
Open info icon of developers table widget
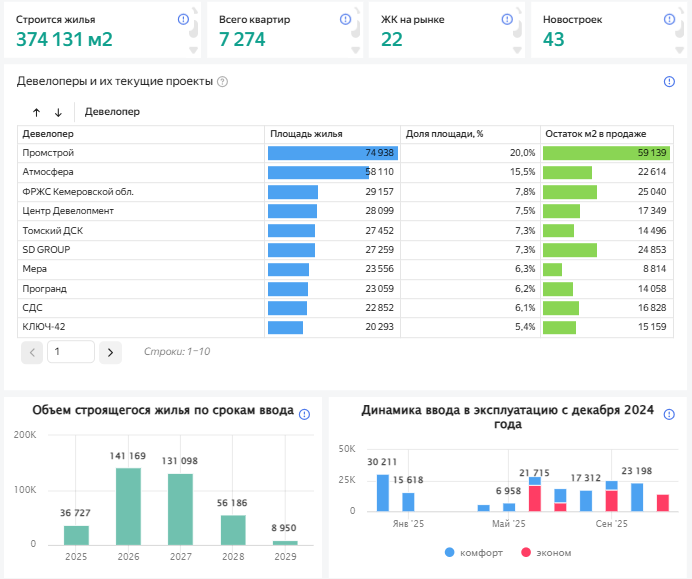tap(669, 82)
